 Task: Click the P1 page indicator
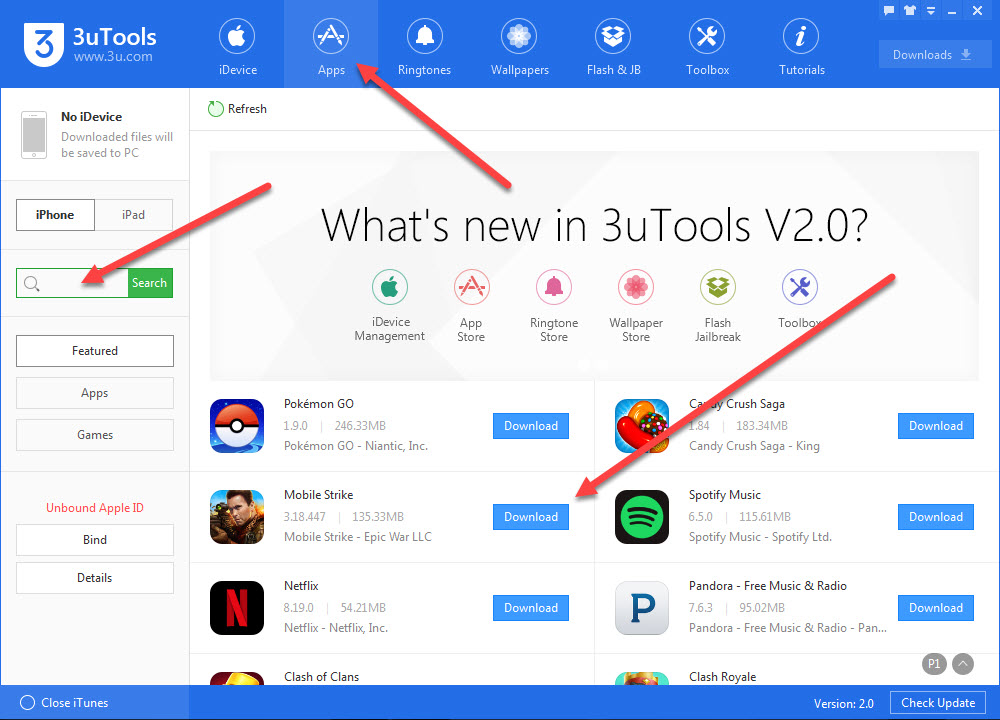point(934,664)
